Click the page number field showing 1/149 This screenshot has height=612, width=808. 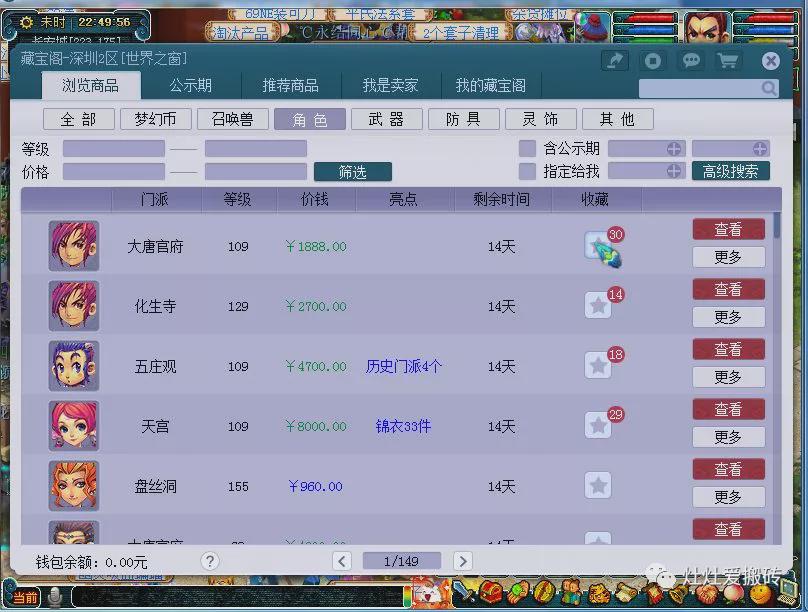click(x=401, y=561)
